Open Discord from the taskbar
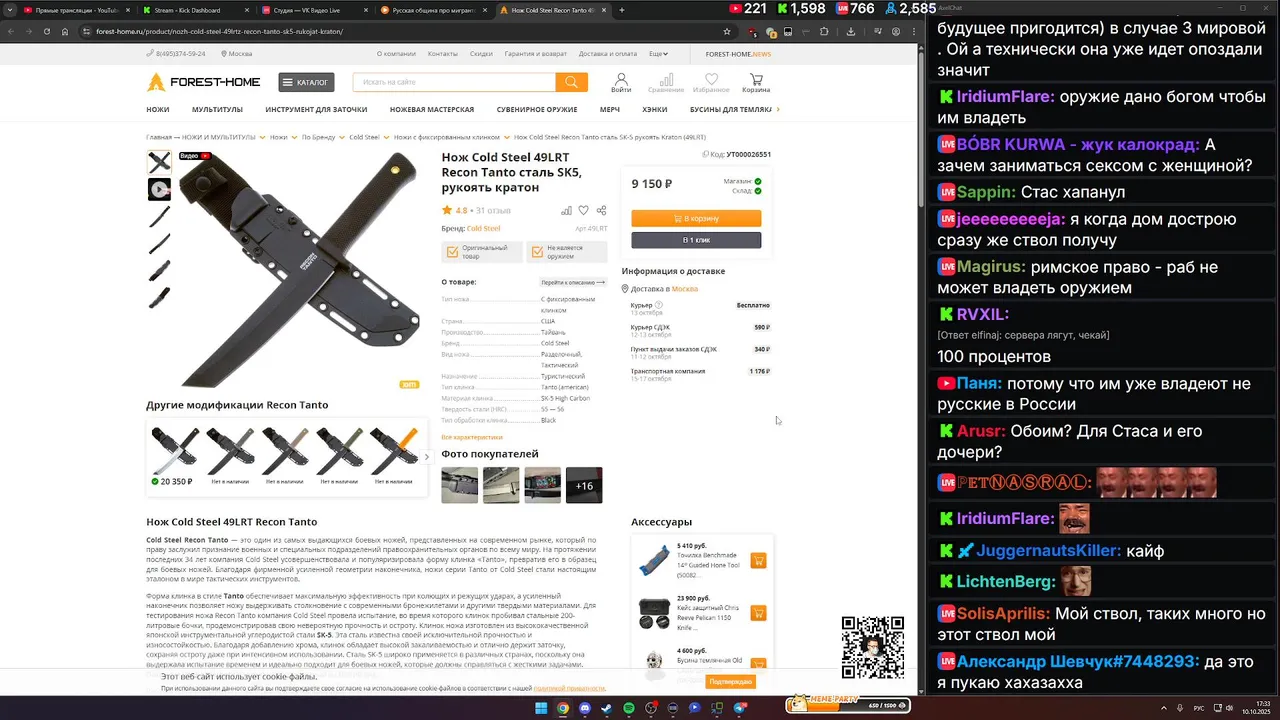 point(585,708)
